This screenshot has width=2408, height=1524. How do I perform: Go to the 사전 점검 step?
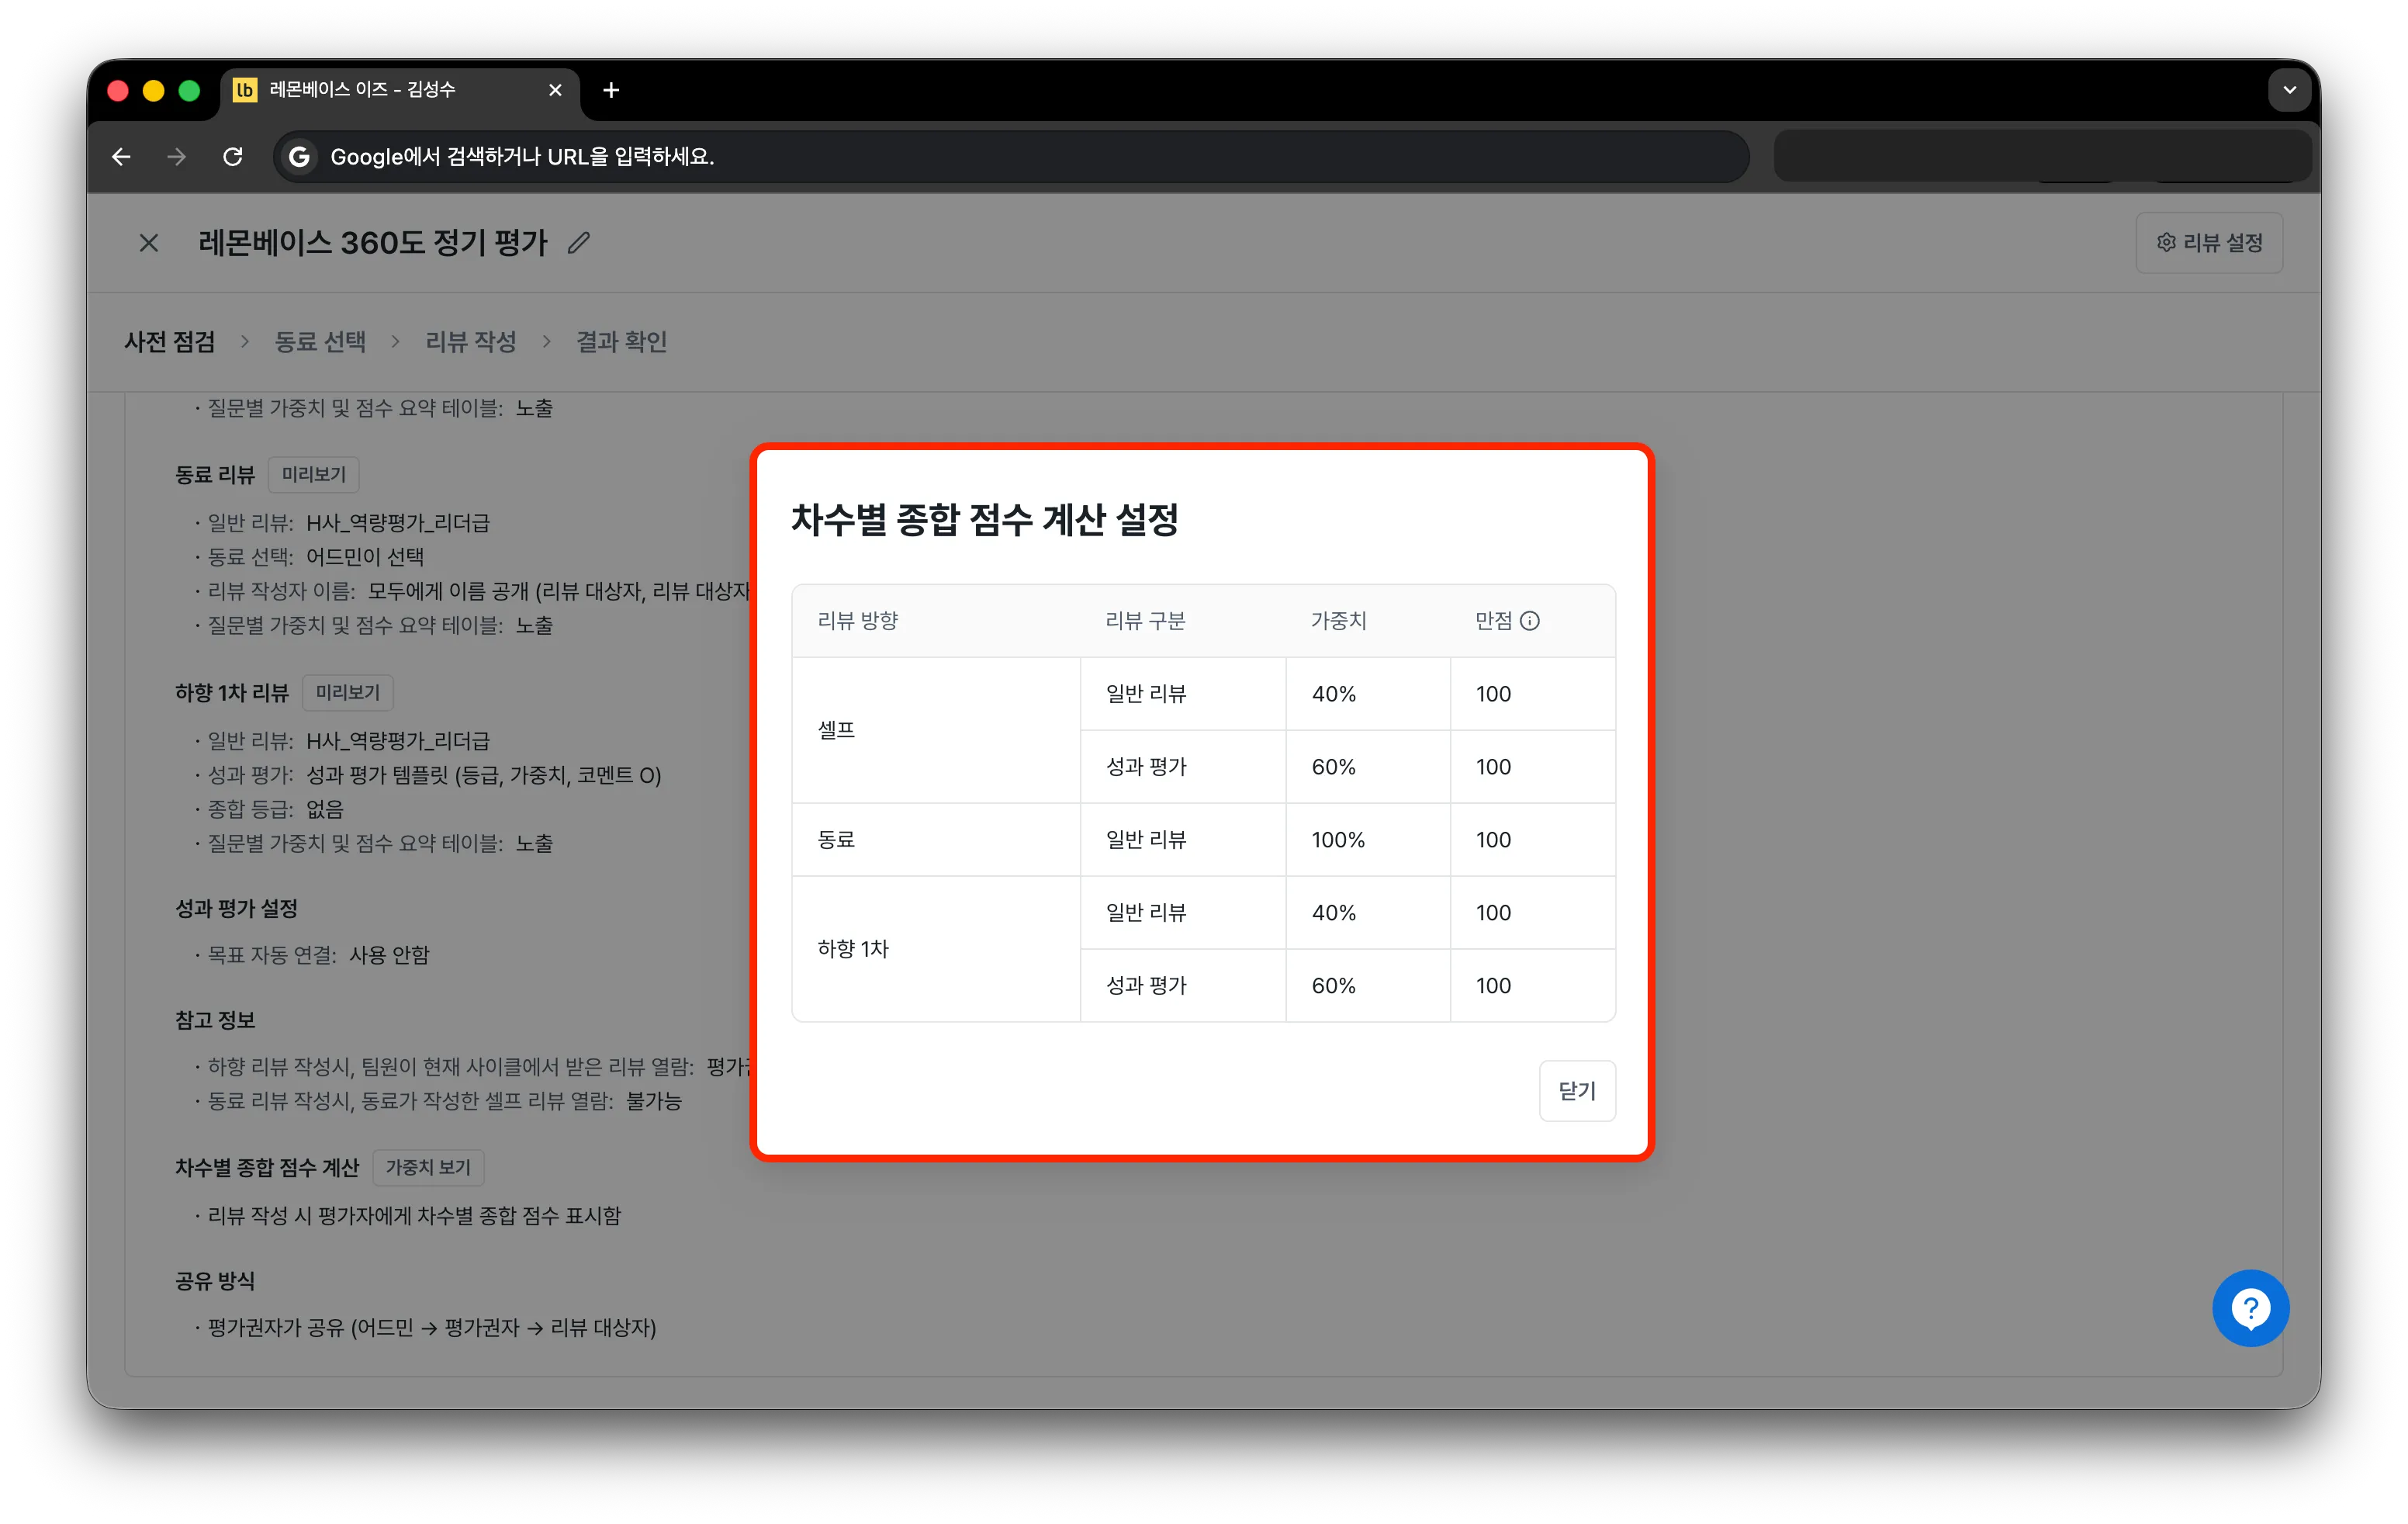[169, 342]
